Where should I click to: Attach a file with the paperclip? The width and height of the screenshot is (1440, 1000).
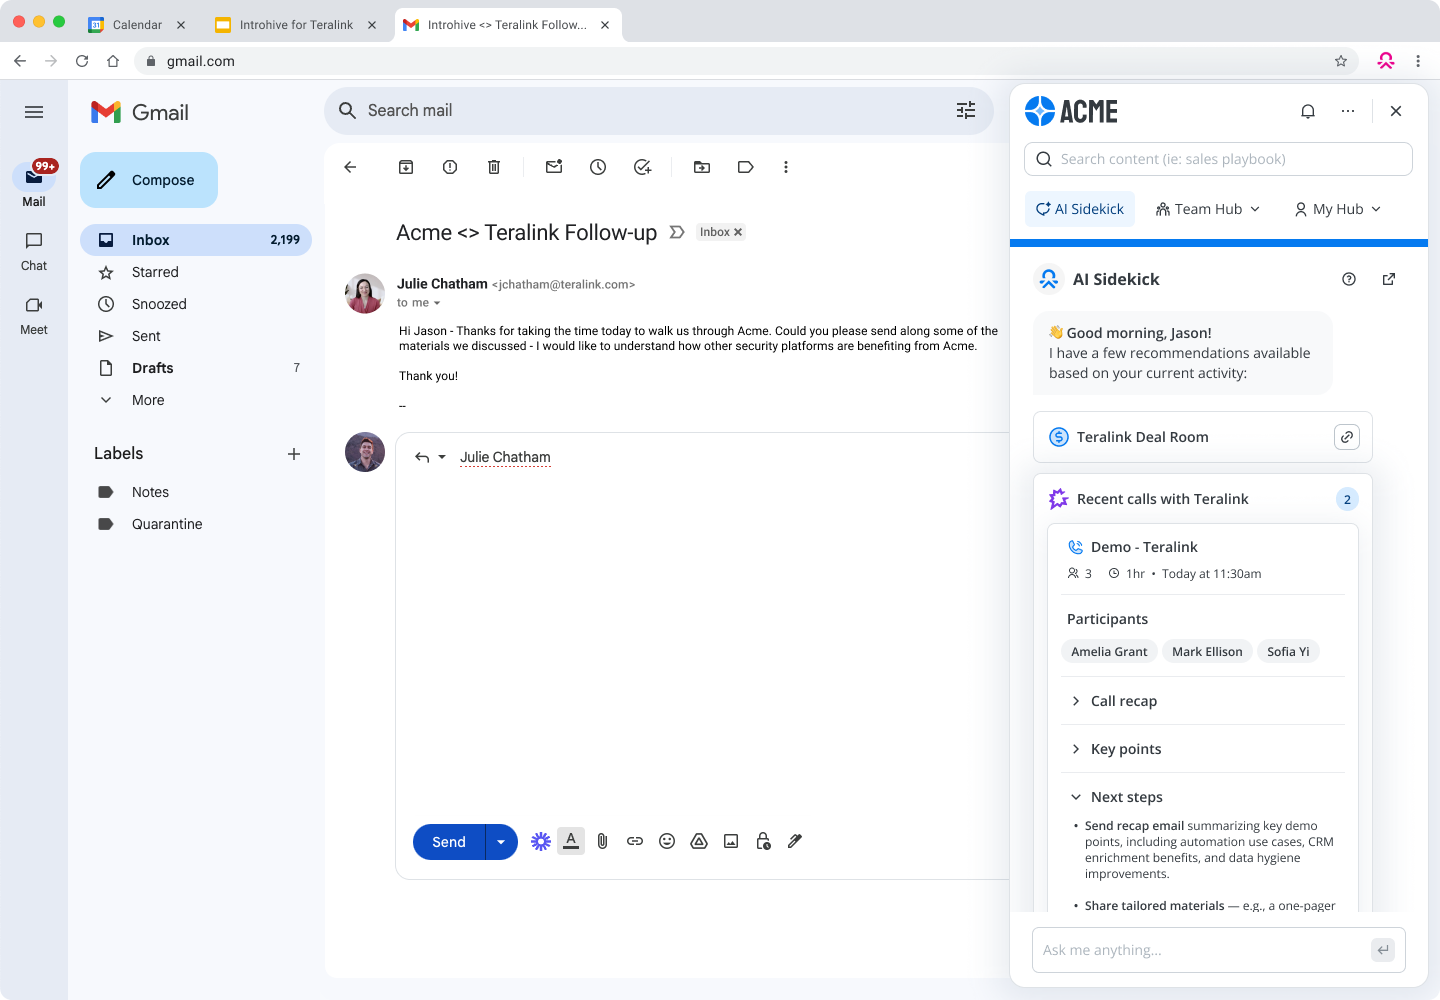603,842
